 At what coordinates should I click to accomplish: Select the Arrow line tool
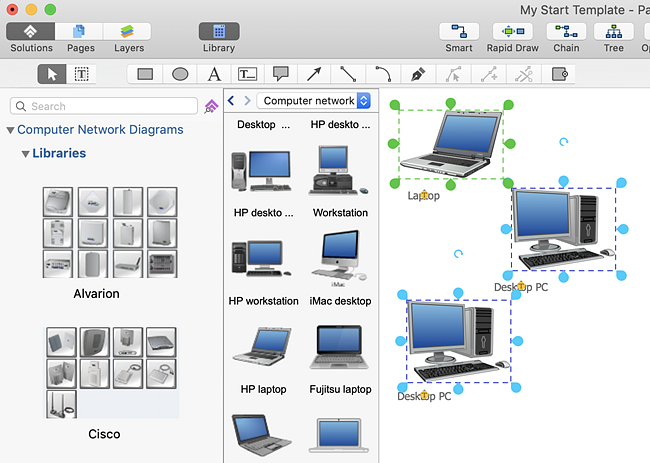click(x=314, y=74)
